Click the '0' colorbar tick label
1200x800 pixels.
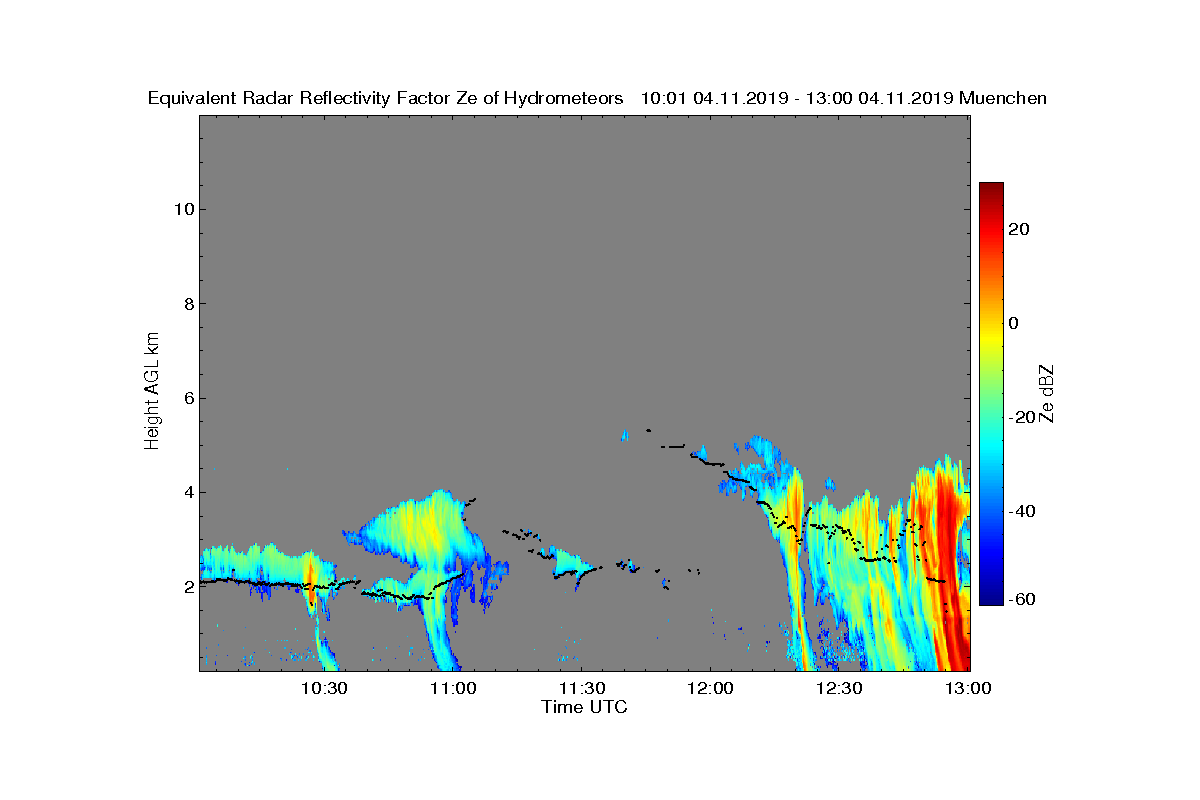(x=1015, y=323)
